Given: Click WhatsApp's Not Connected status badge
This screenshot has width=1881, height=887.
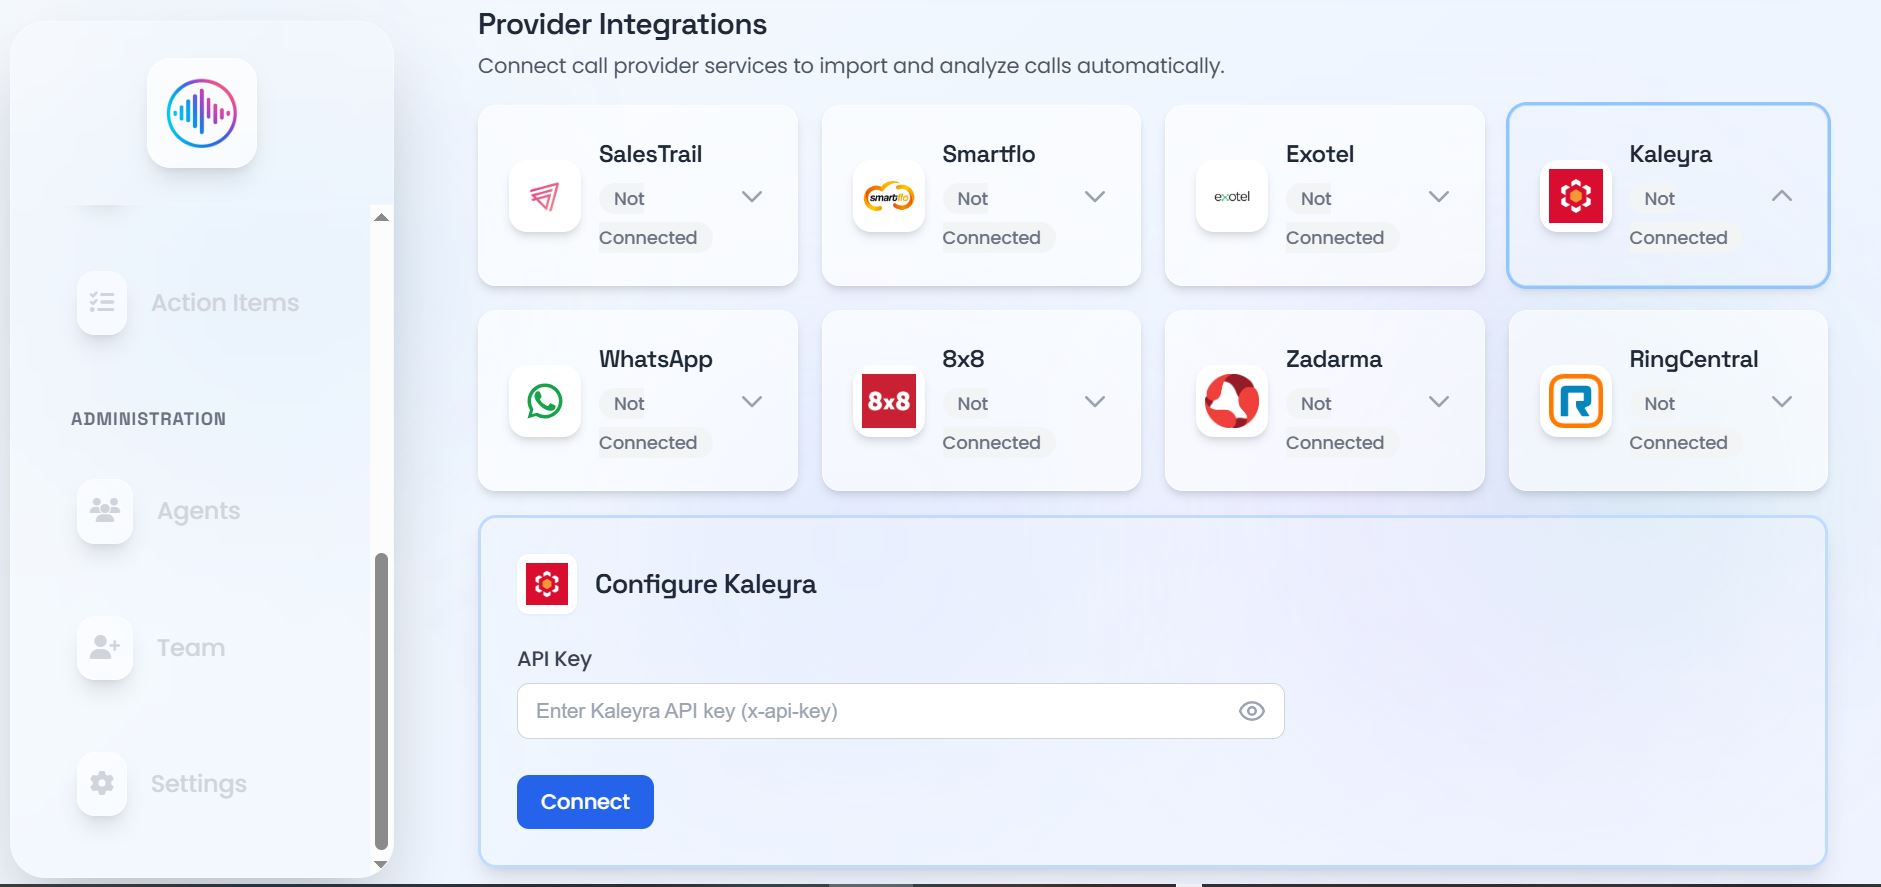Looking at the screenshot, I should click(x=655, y=423).
